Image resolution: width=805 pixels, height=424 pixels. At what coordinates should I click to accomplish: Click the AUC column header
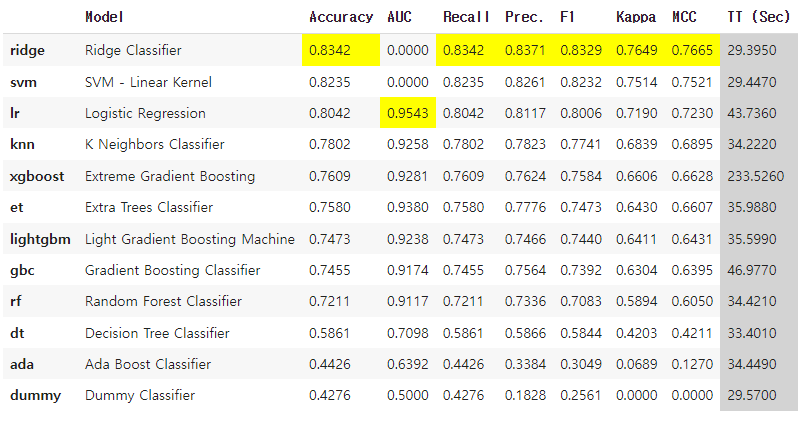tap(399, 17)
